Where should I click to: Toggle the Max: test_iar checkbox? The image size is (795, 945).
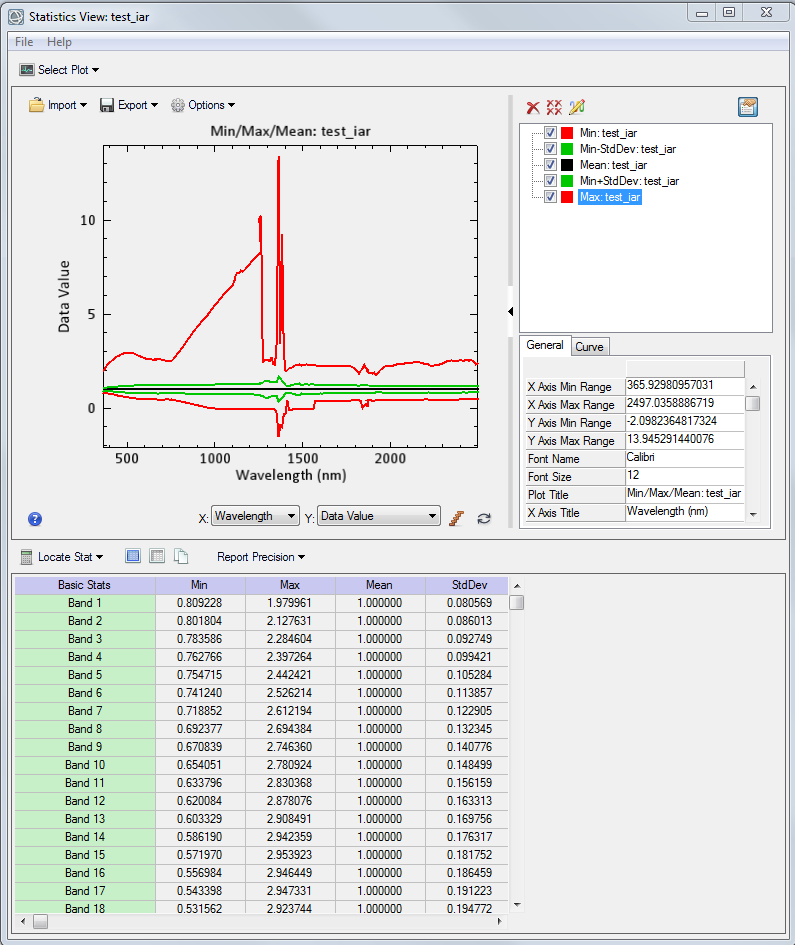pyautogui.click(x=550, y=197)
